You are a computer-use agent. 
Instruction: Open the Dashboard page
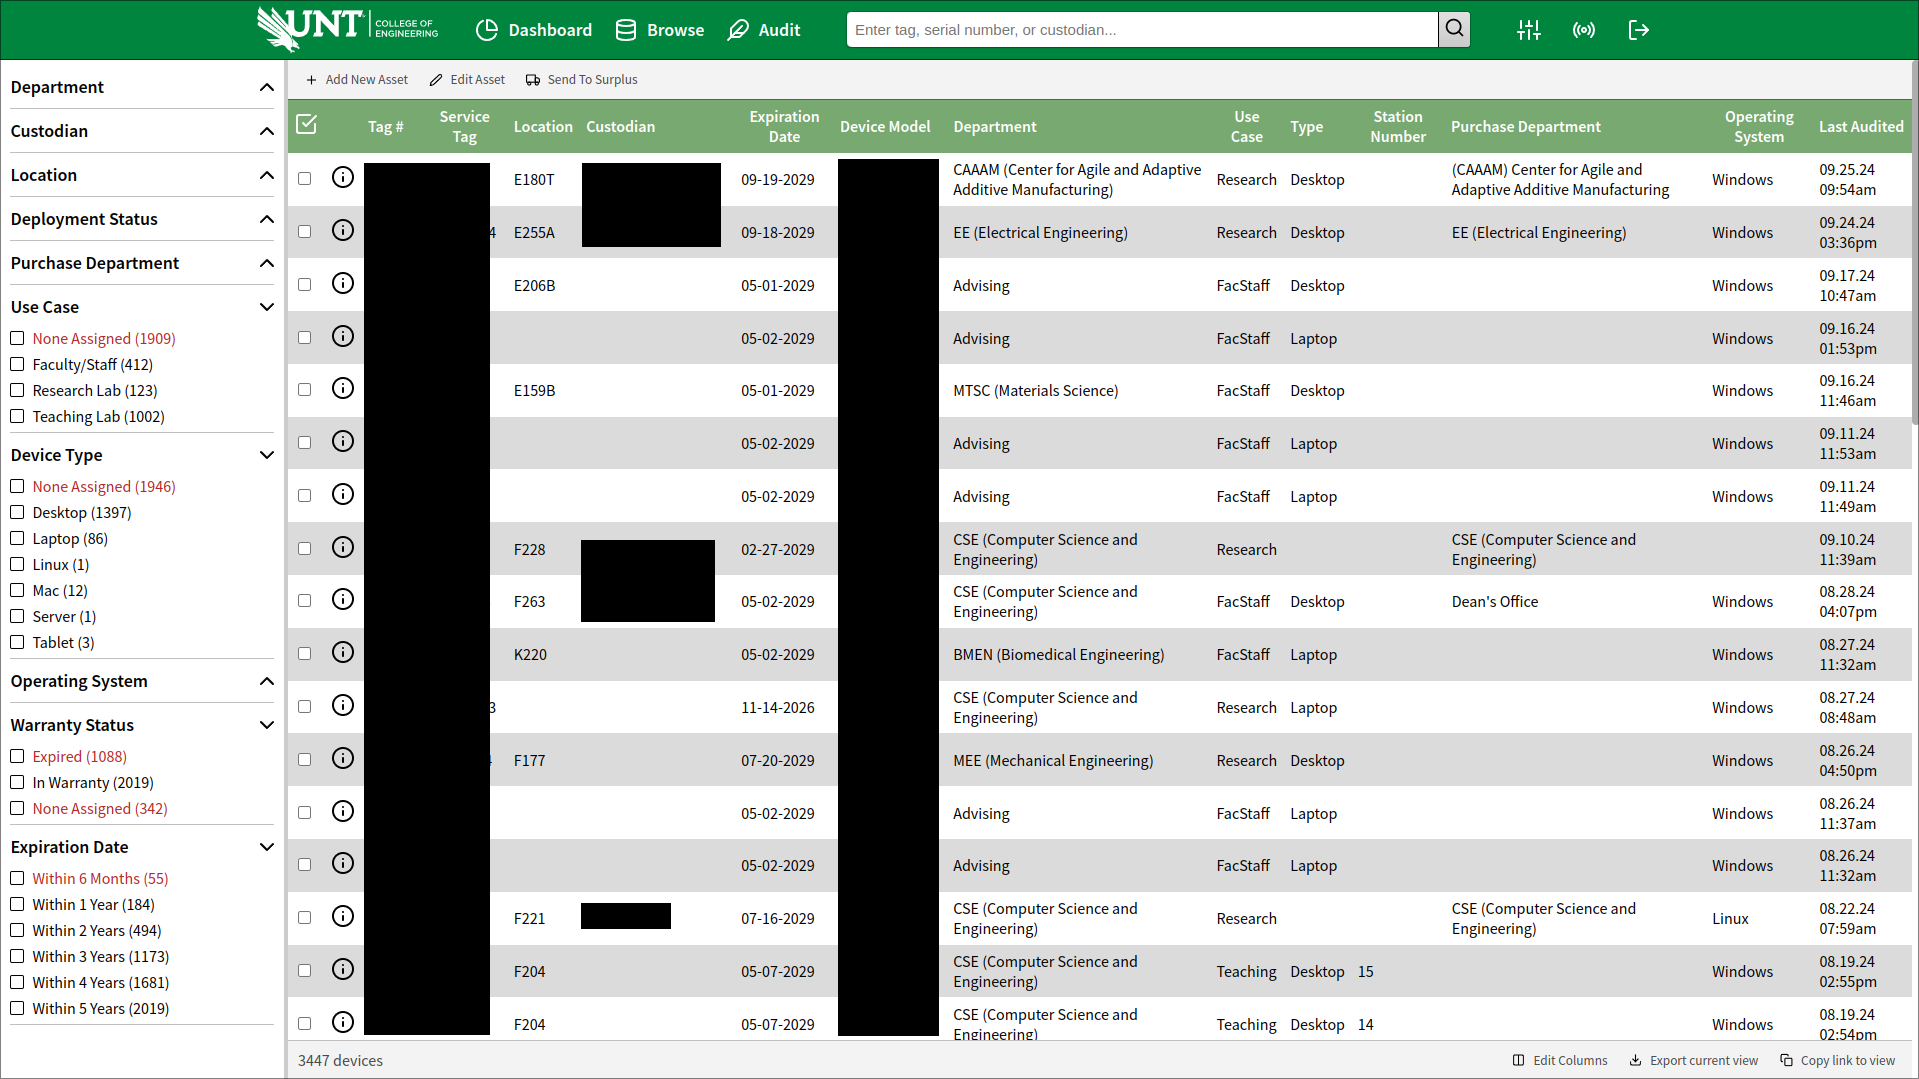point(534,30)
